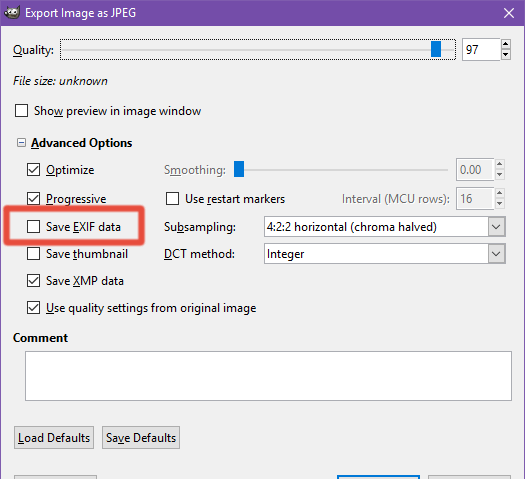This screenshot has width=525, height=479.
Task: Decrease Interval MCU rows with down arrow
Action: tap(500, 204)
